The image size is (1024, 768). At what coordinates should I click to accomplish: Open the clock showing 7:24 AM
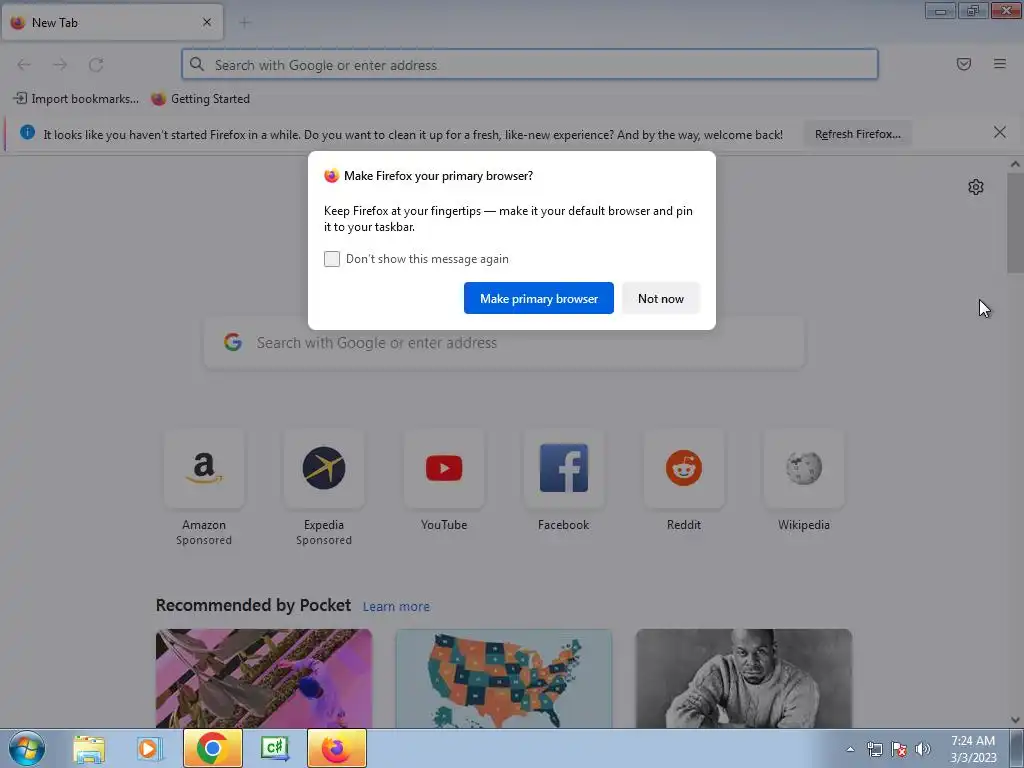coord(973,749)
